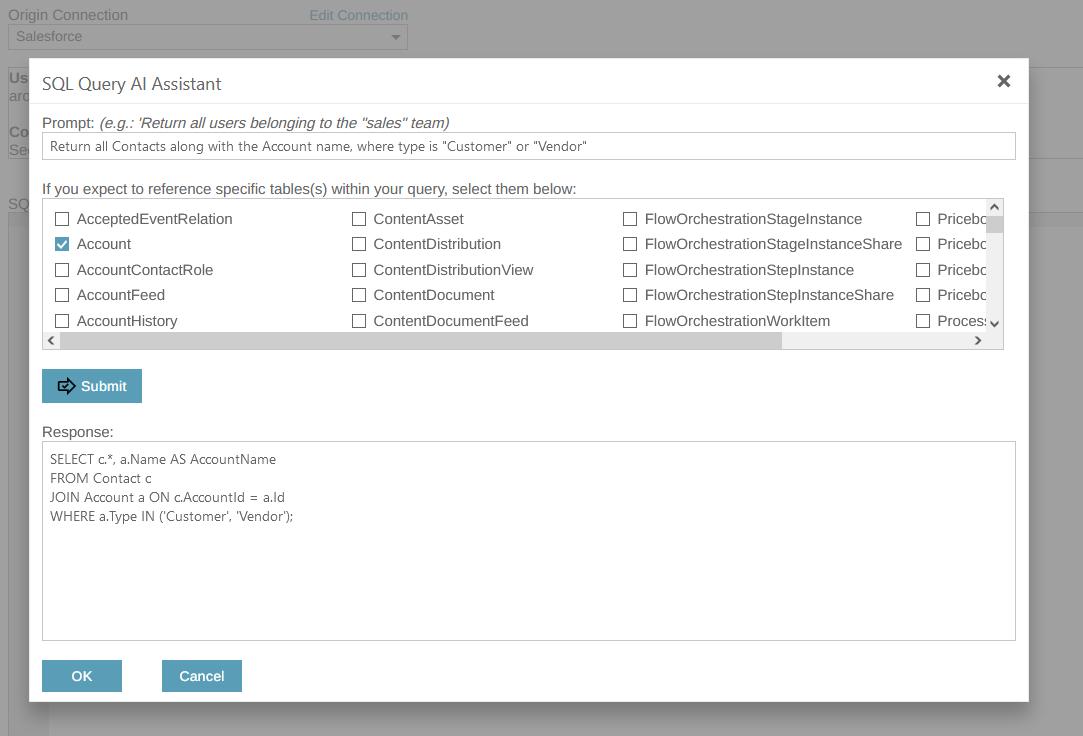Uncheck the Account table
The width and height of the screenshot is (1083, 736).
tap(62, 243)
